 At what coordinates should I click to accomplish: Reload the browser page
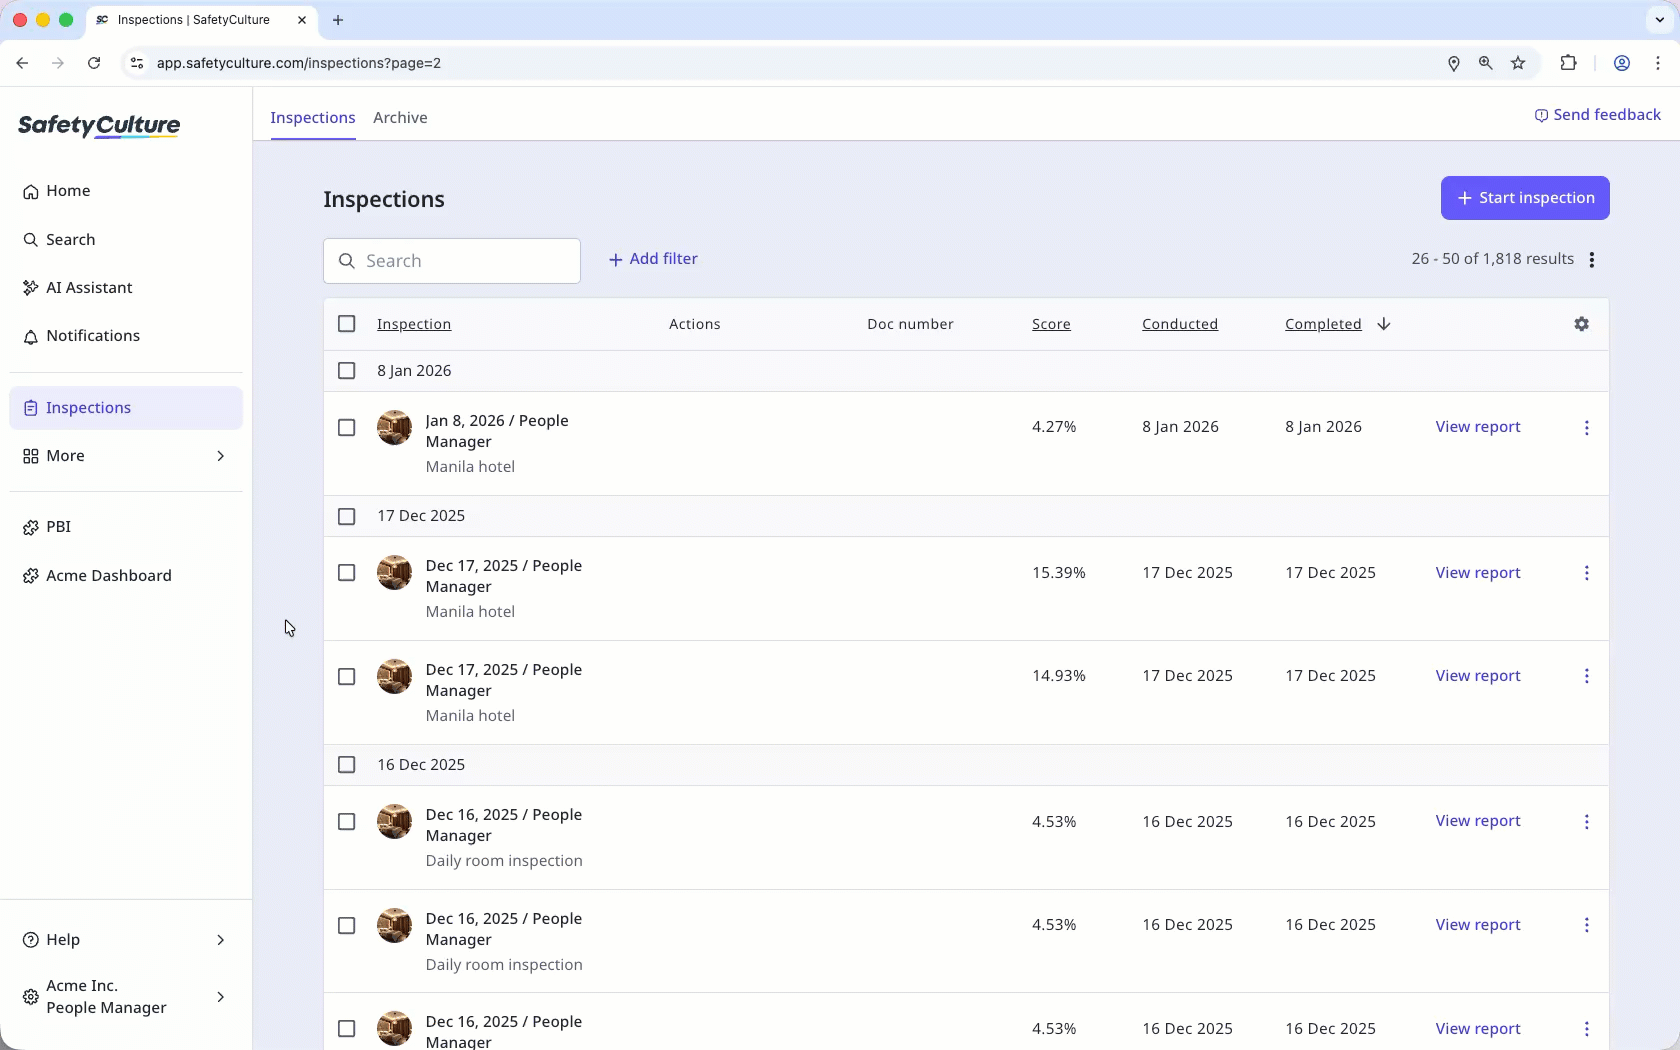click(x=94, y=63)
